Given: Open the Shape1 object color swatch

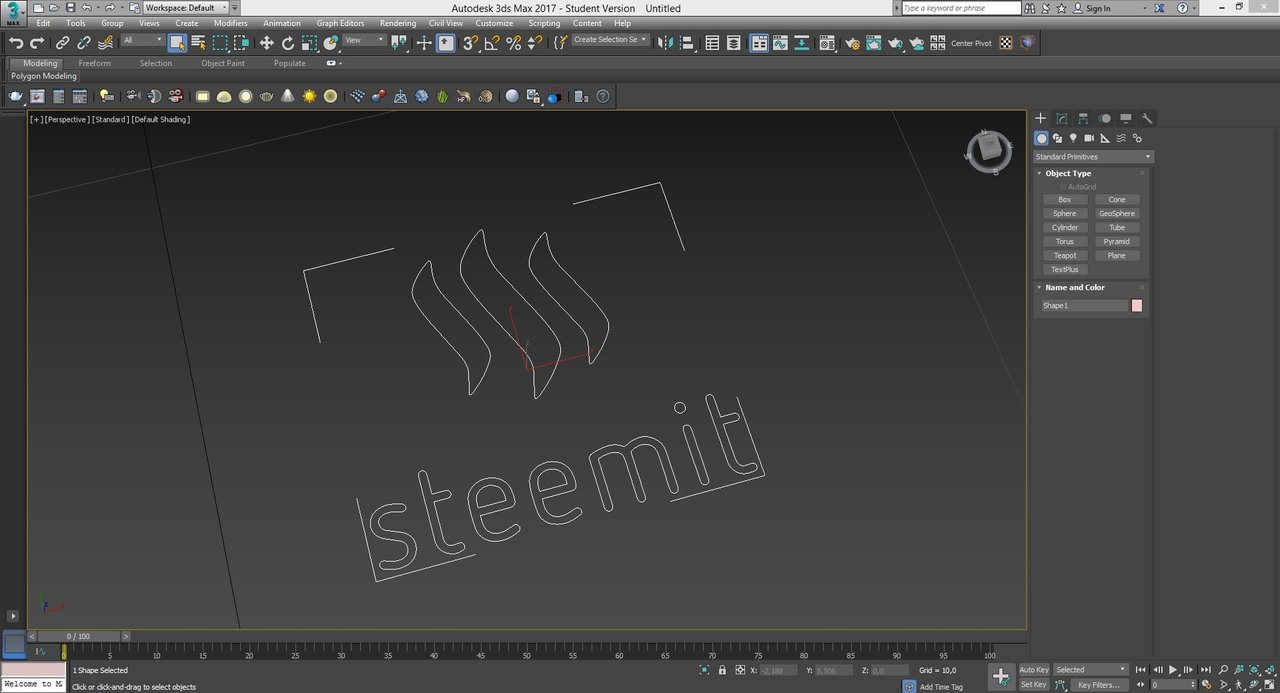Looking at the screenshot, I should (x=1137, y=305).
